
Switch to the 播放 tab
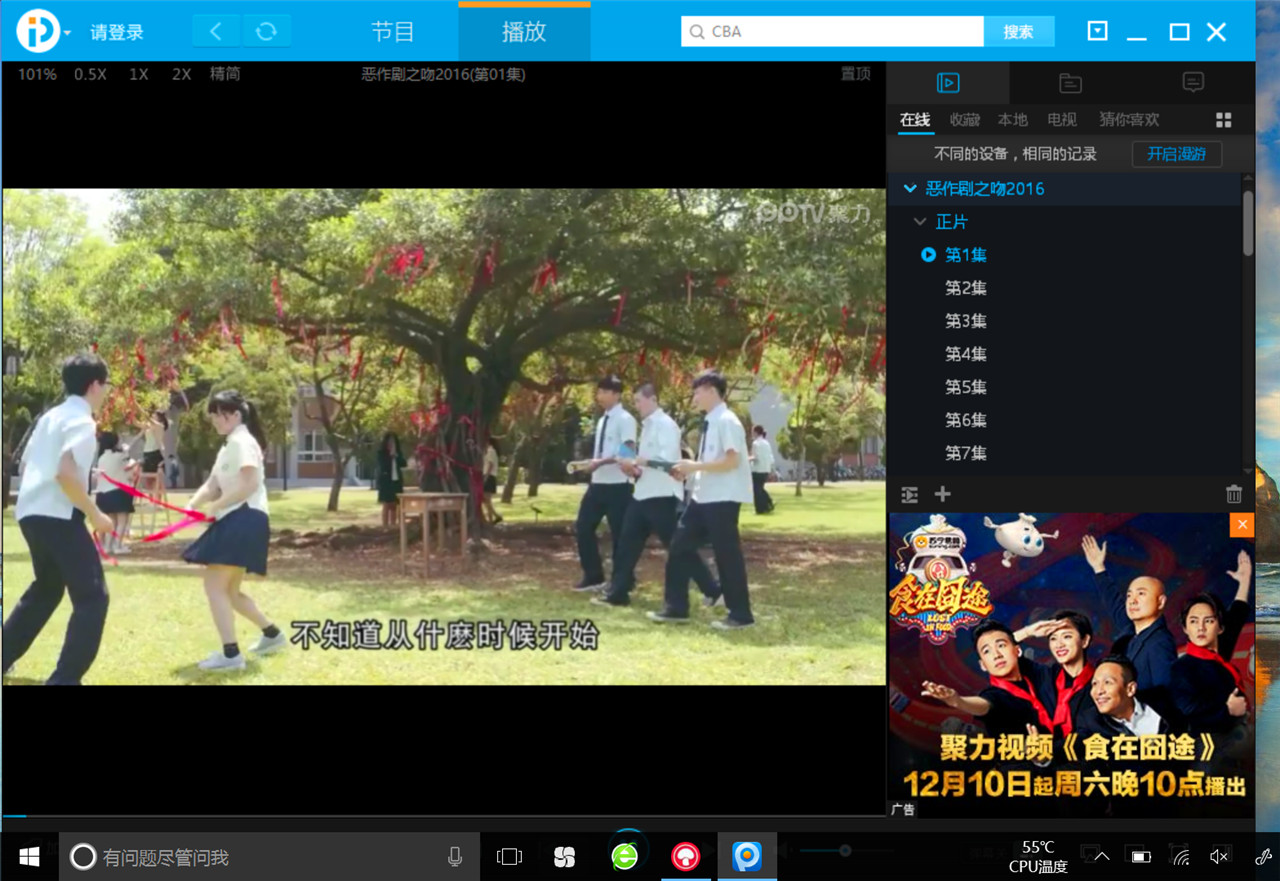524,32
